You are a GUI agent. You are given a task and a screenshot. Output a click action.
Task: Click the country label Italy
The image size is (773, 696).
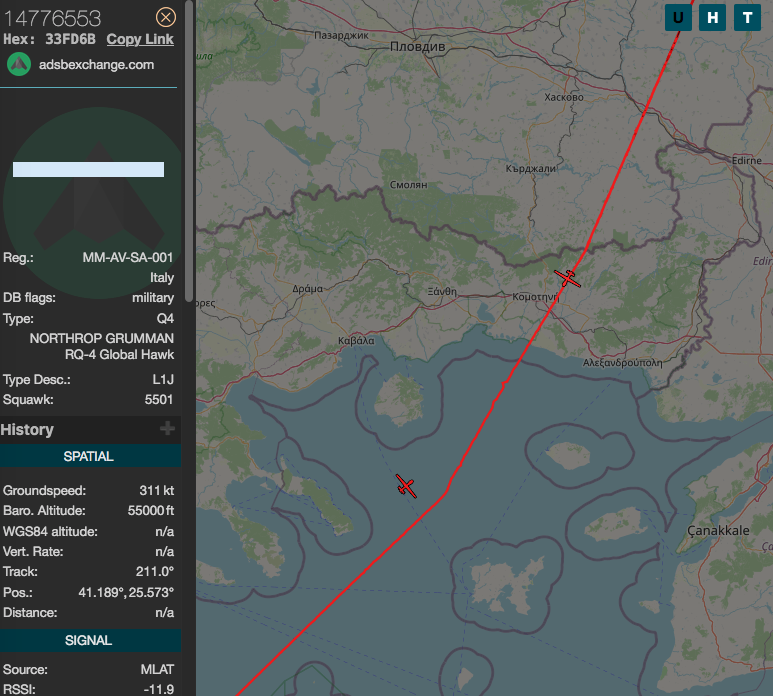162,278
